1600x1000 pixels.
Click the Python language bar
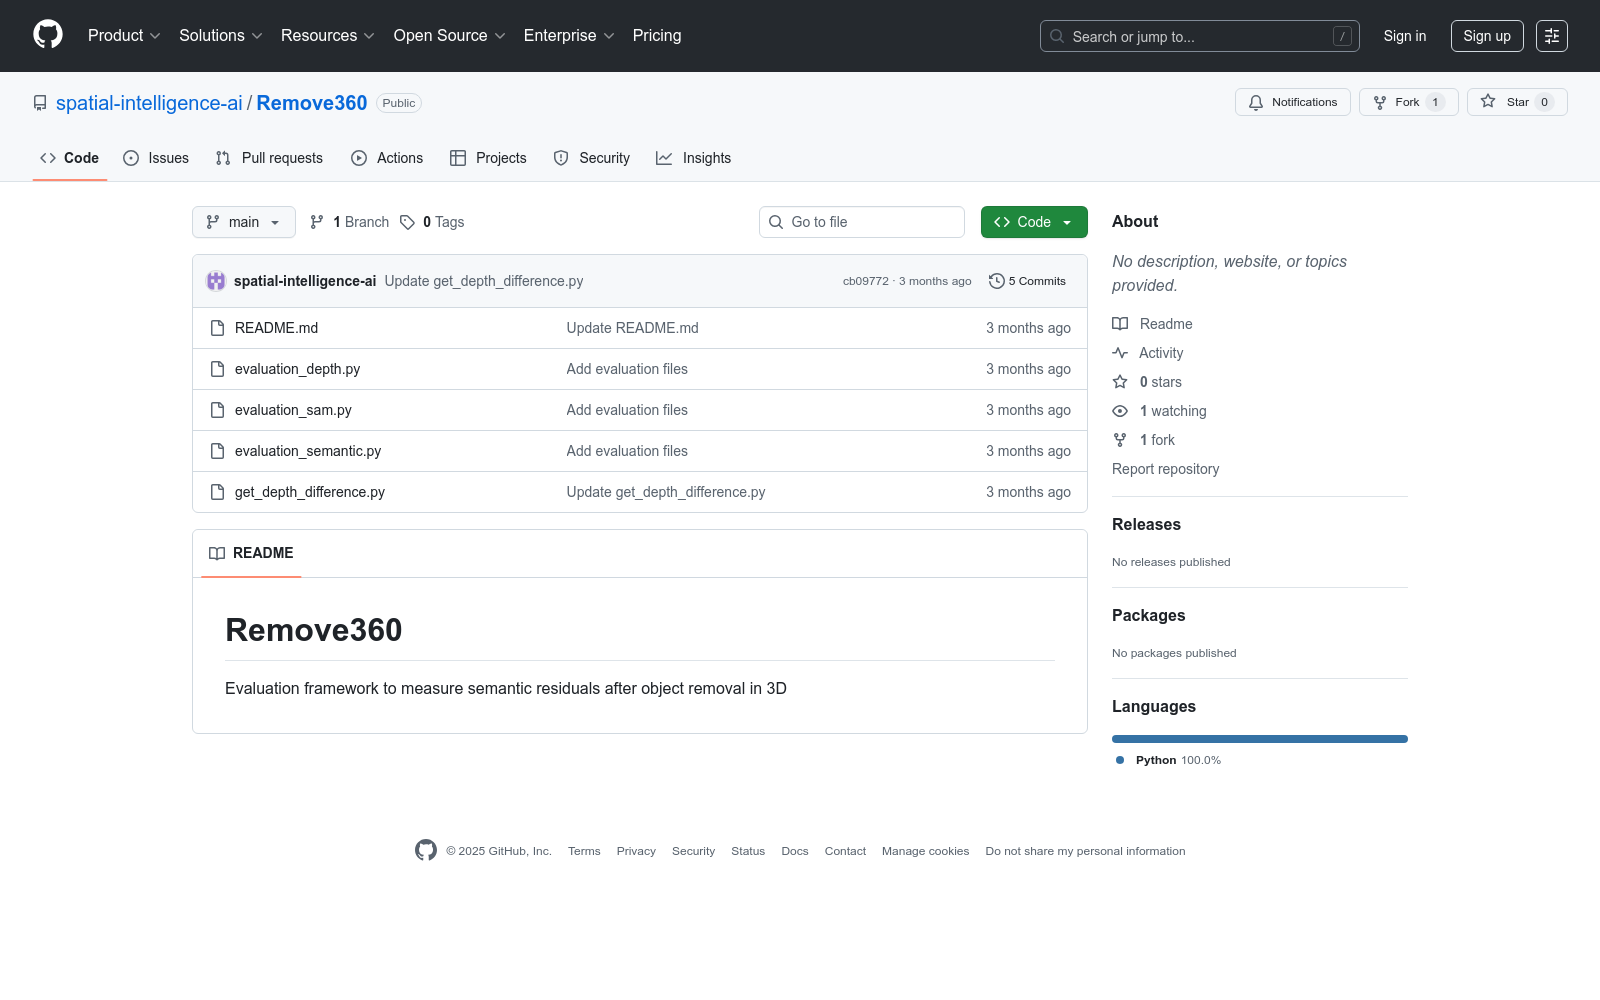(1260, 739)
